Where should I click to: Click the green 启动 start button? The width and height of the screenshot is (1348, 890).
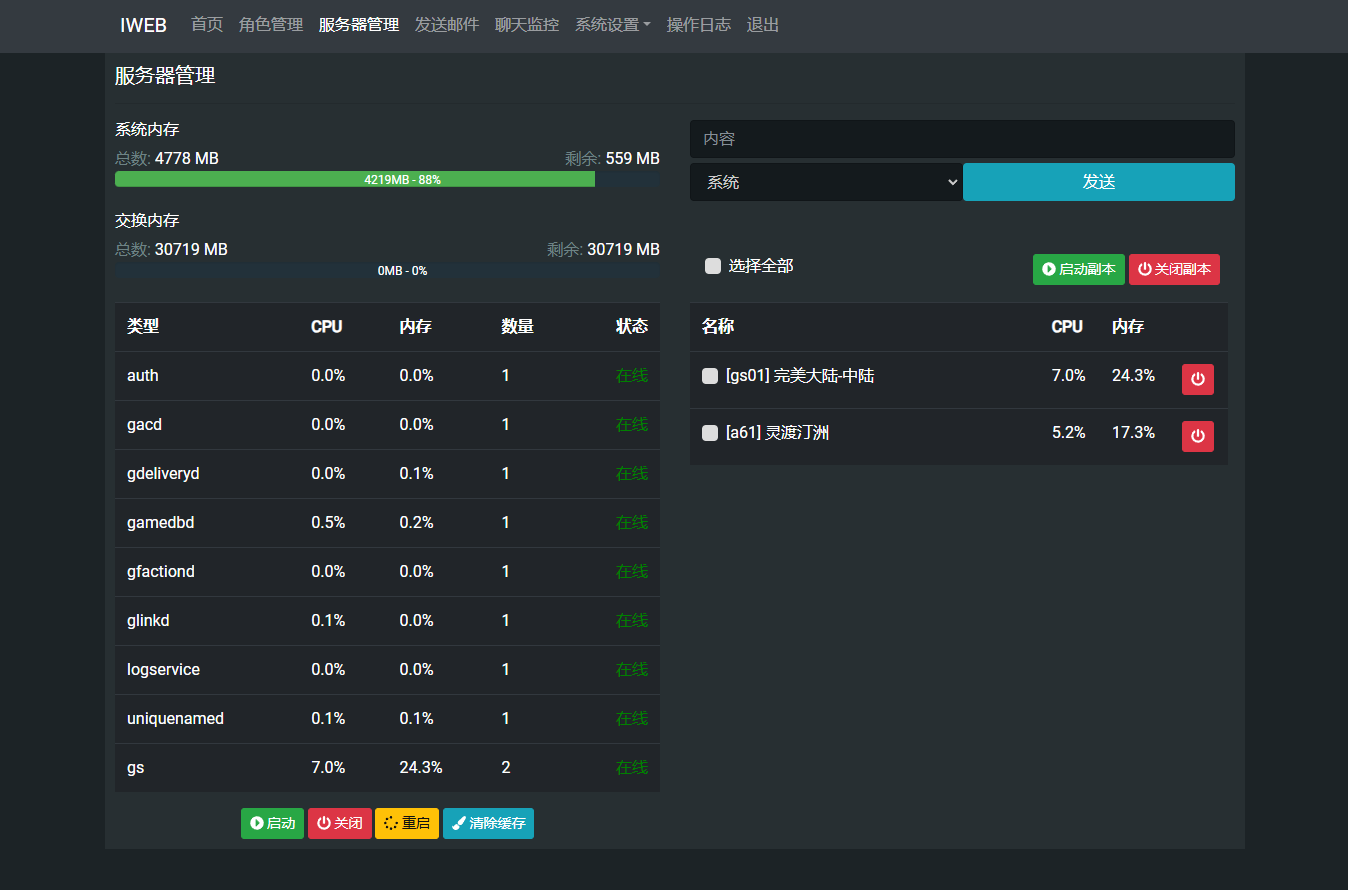point(272,823)
